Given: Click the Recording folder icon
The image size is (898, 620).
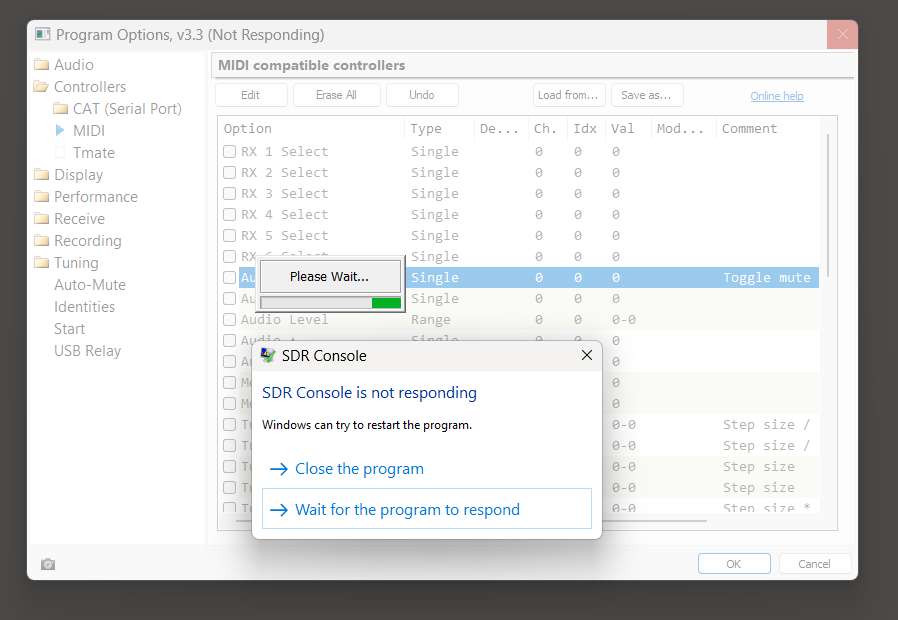Looking at the screenshot, I should pyautogui.click(x=41, y=241).
